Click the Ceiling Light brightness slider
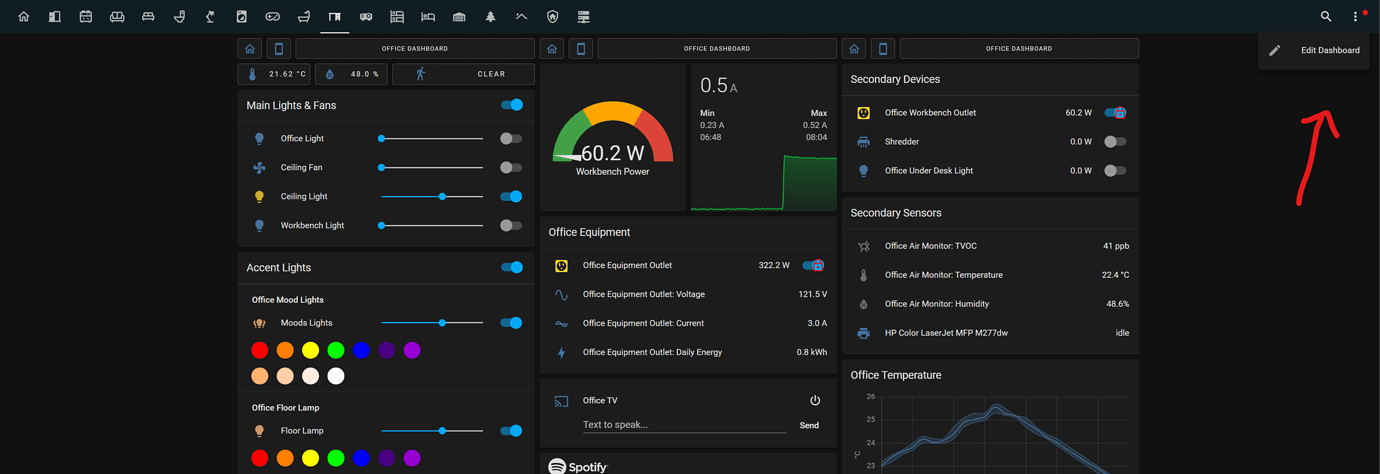 (432, 197)
